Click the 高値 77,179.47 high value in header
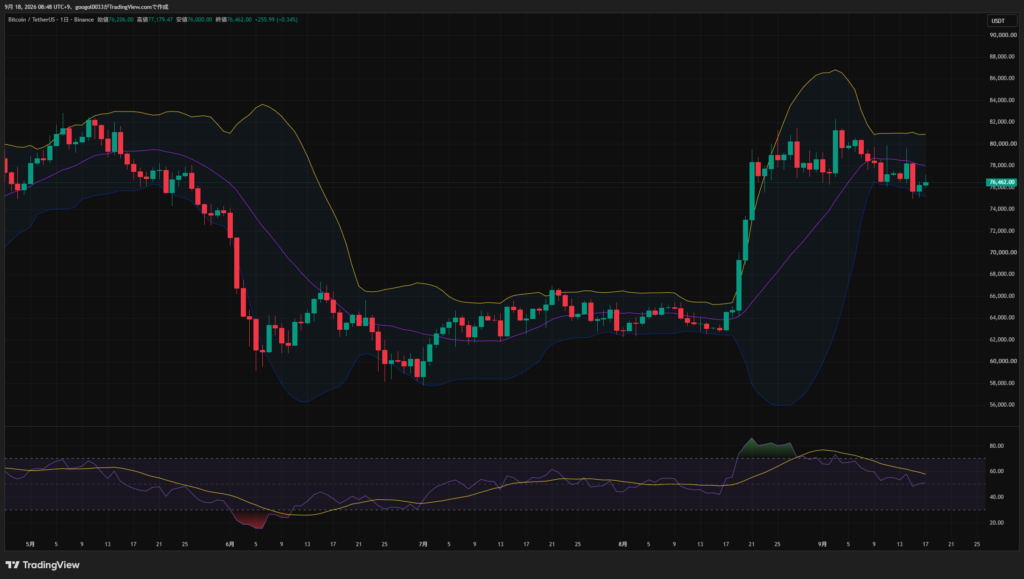This screenshot has height=579, width=1024. click(x=155, y=20)
